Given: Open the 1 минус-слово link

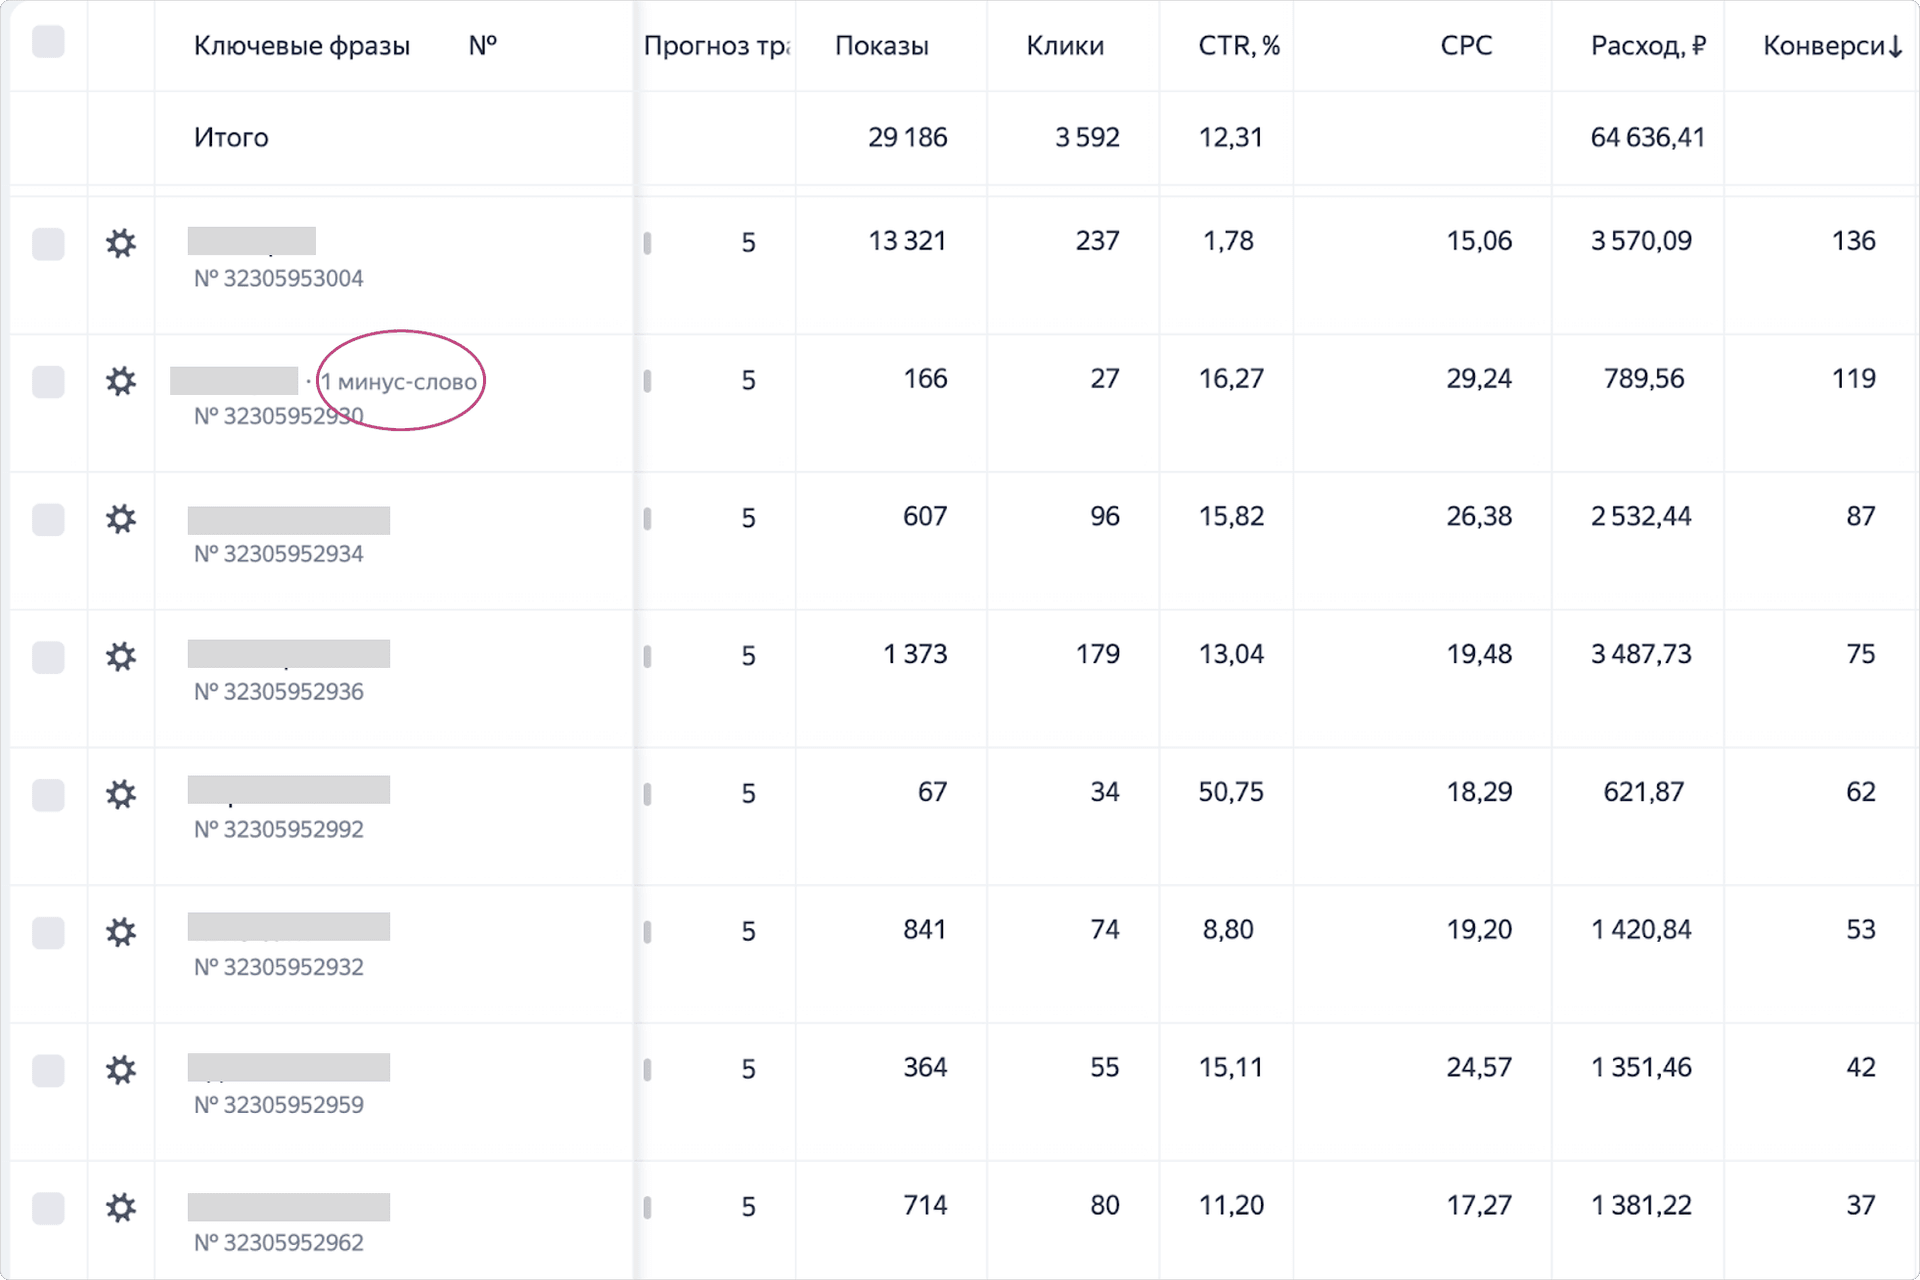Looking at the screenshot, I should coord(399,382).
